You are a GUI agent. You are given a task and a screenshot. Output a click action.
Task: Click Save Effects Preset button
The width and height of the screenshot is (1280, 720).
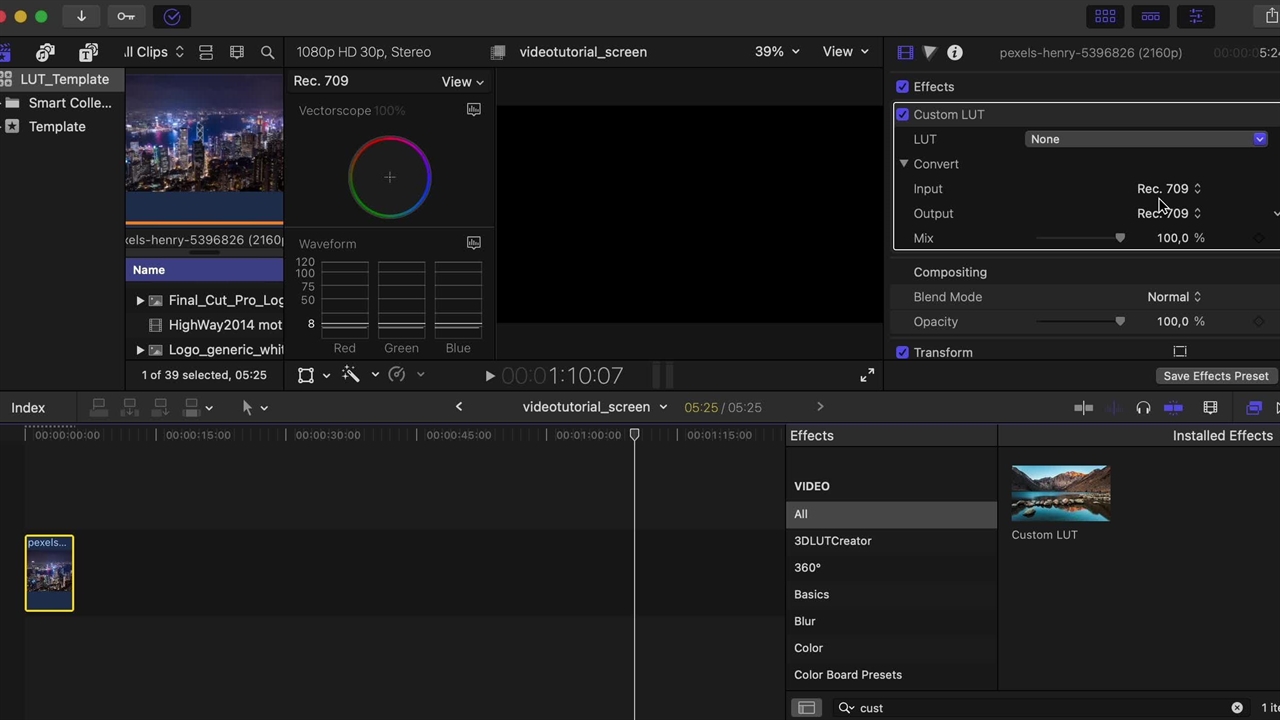pos(1215,376)
